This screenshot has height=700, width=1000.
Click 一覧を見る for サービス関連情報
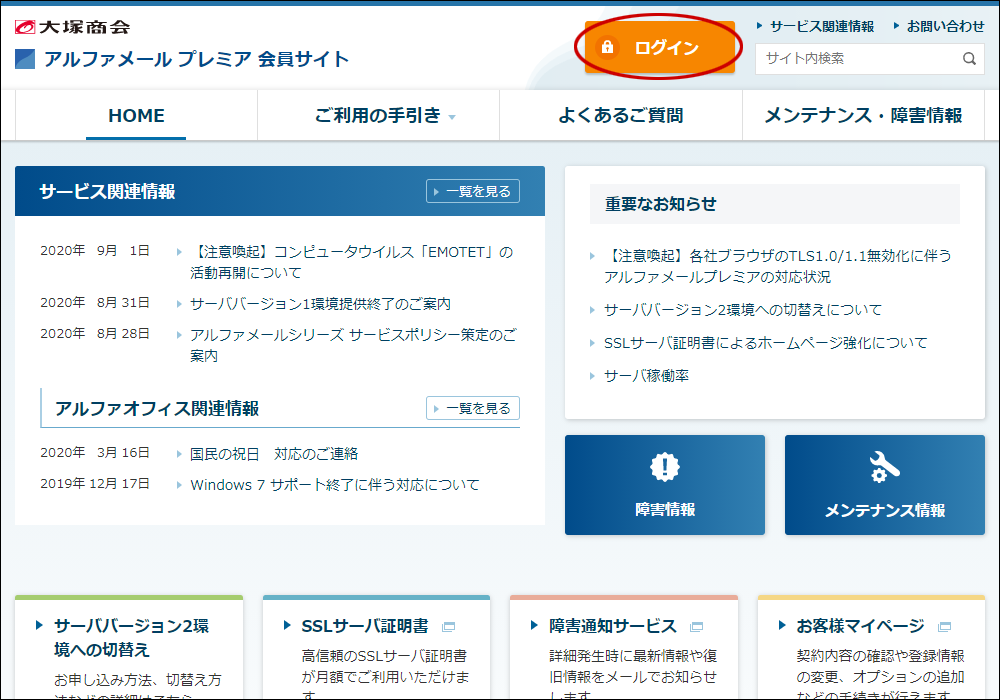tap(473, 191)
